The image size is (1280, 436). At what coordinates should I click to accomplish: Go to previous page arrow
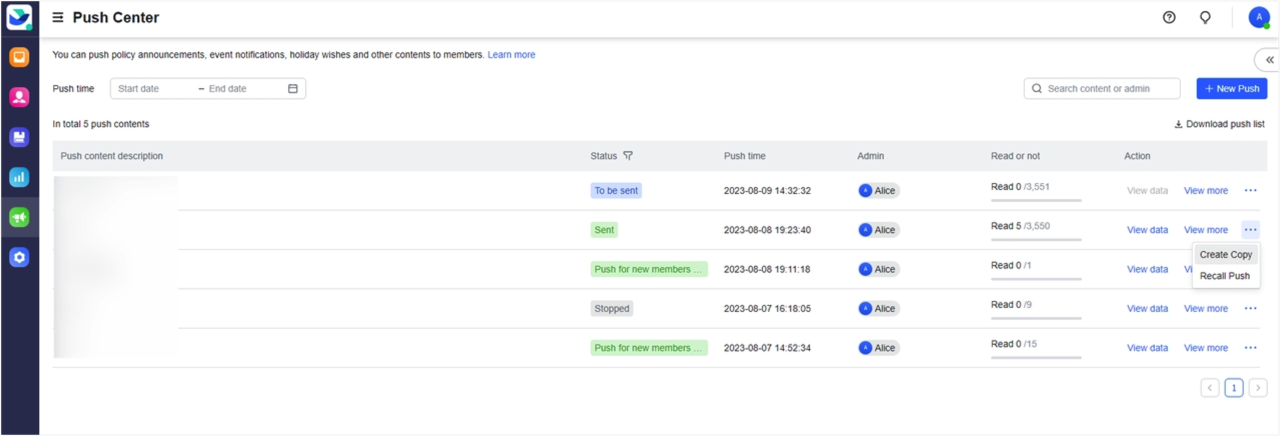pyautogui.click(x=1210, y=388)
